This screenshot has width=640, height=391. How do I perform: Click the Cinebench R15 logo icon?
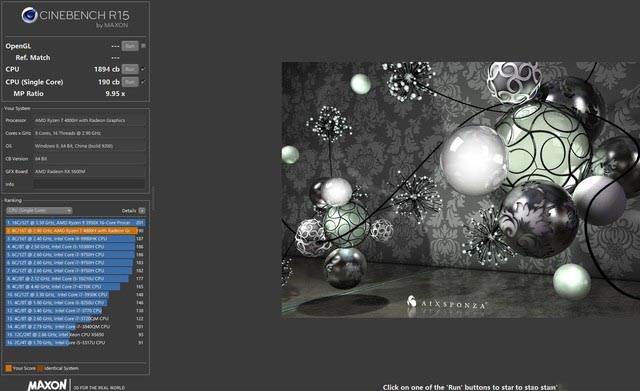(29, 15)
